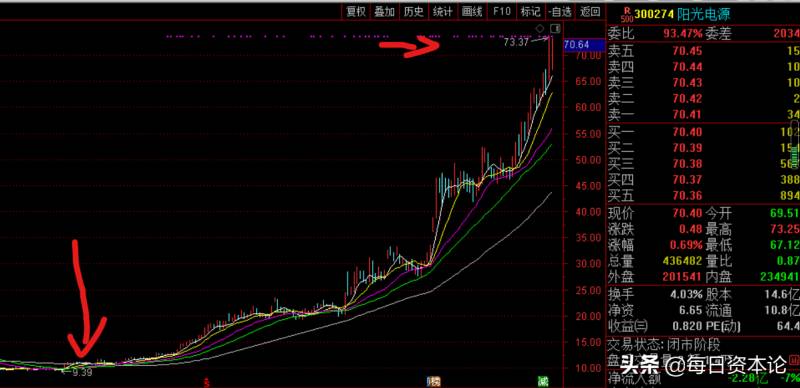Click the red marker on bottom axis

pyautogui.click(x=207, y=382)
